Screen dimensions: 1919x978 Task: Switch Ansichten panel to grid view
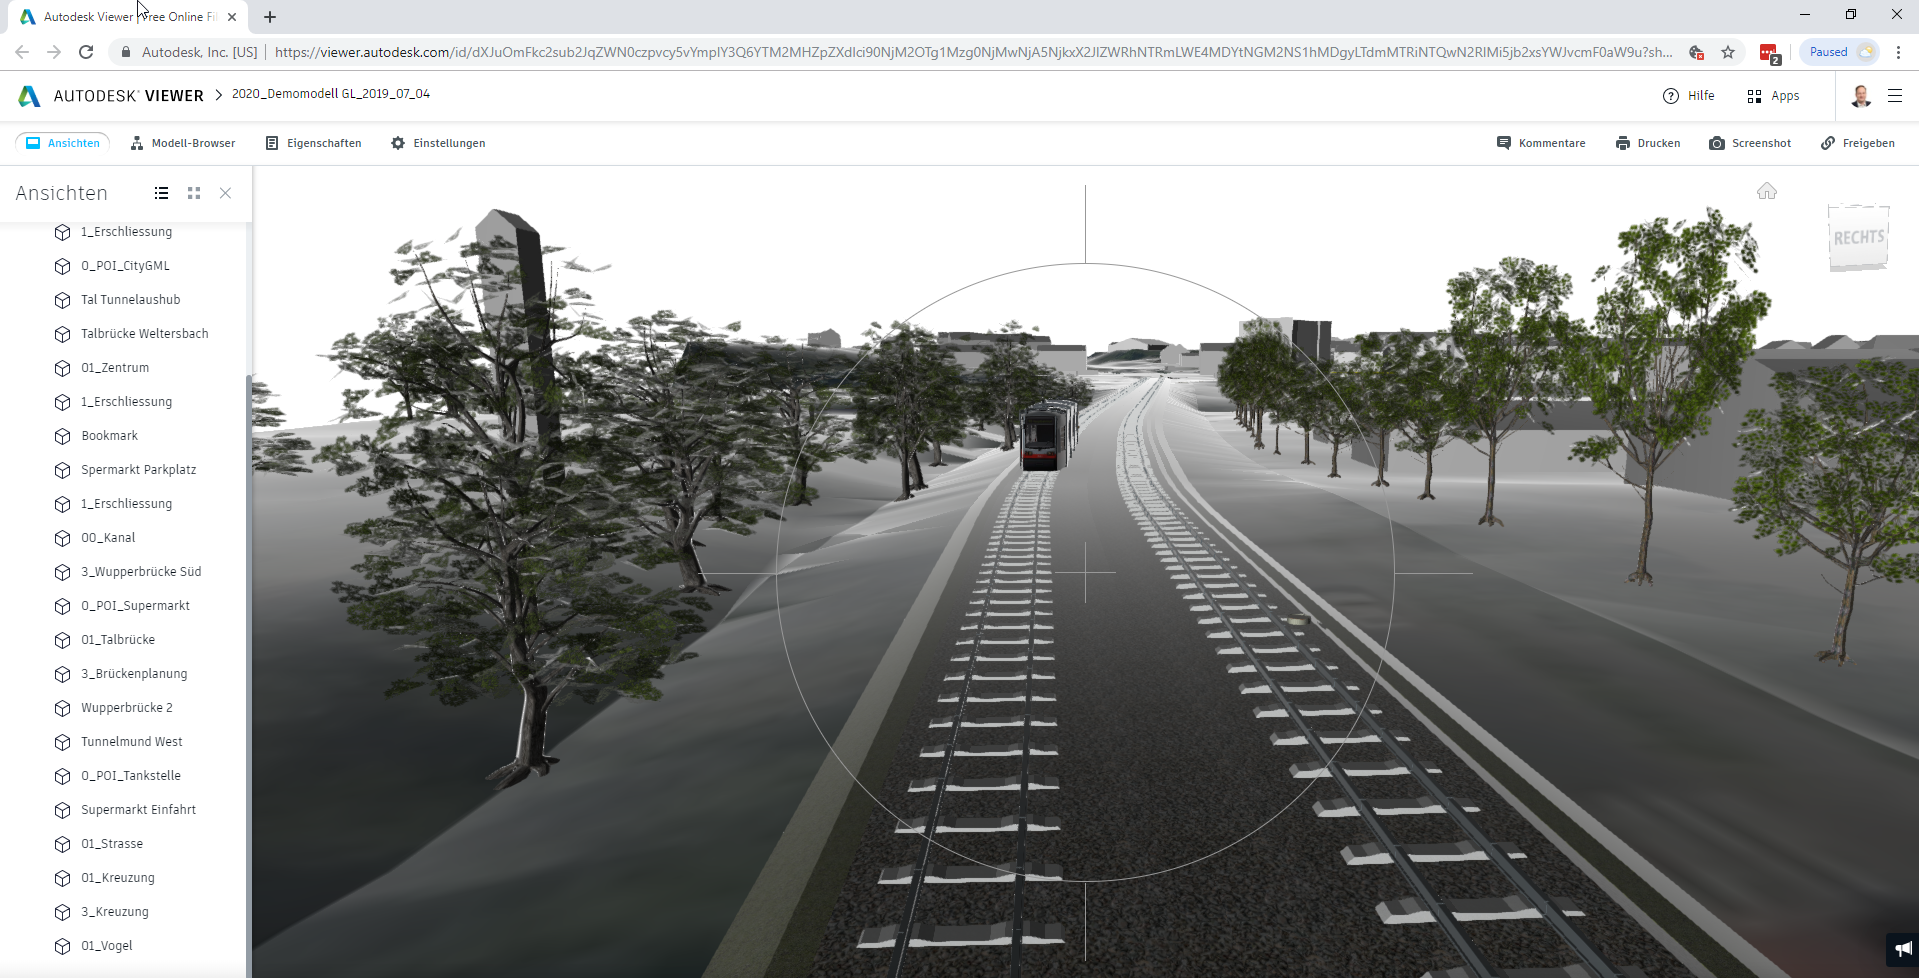[193, 193]
